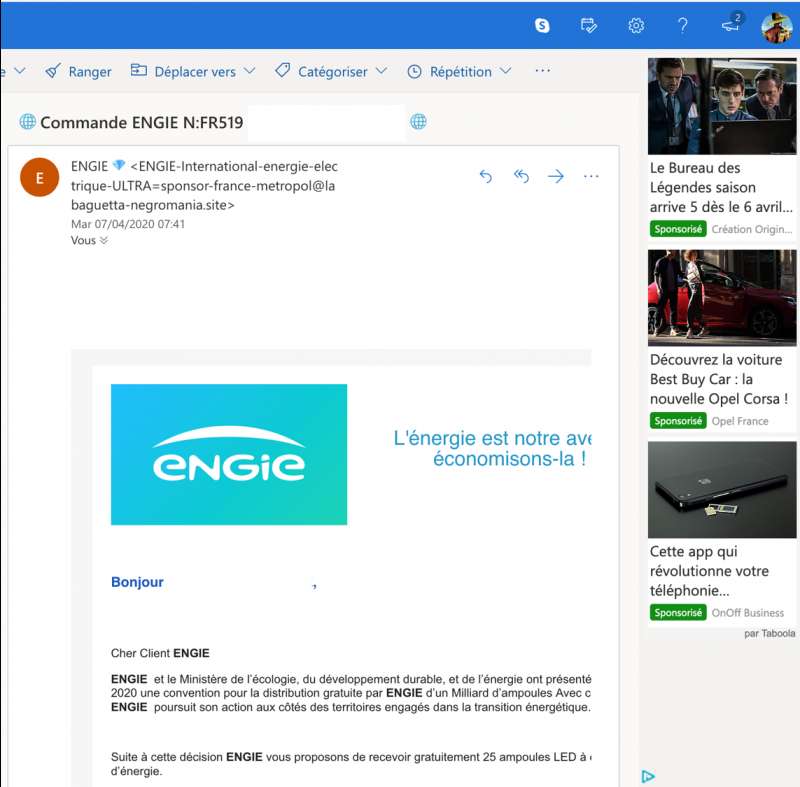
Task: Click the par Taboola link
Action: tap(769, 633)
